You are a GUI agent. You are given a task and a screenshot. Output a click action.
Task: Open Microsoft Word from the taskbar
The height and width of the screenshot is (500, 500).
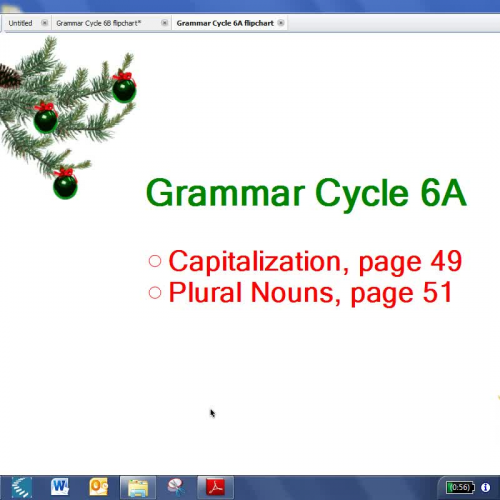(x=60, y=487)
